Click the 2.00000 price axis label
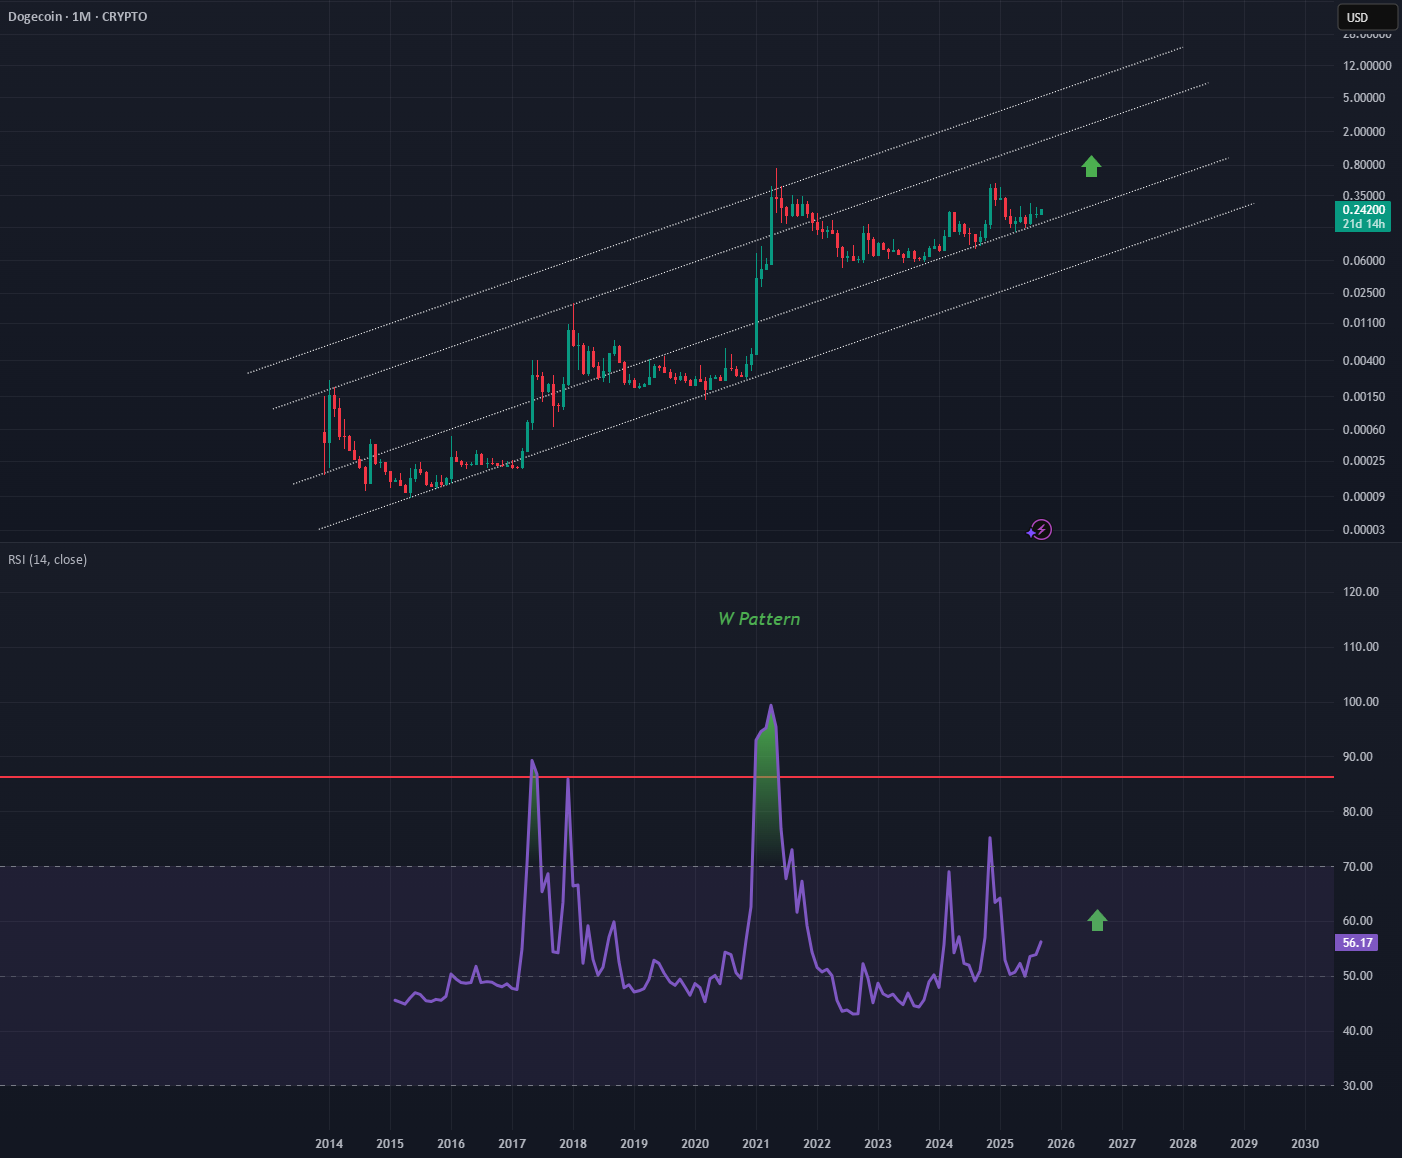The width and height of the screenshot is (1402, 1158). click(1364, 132)
